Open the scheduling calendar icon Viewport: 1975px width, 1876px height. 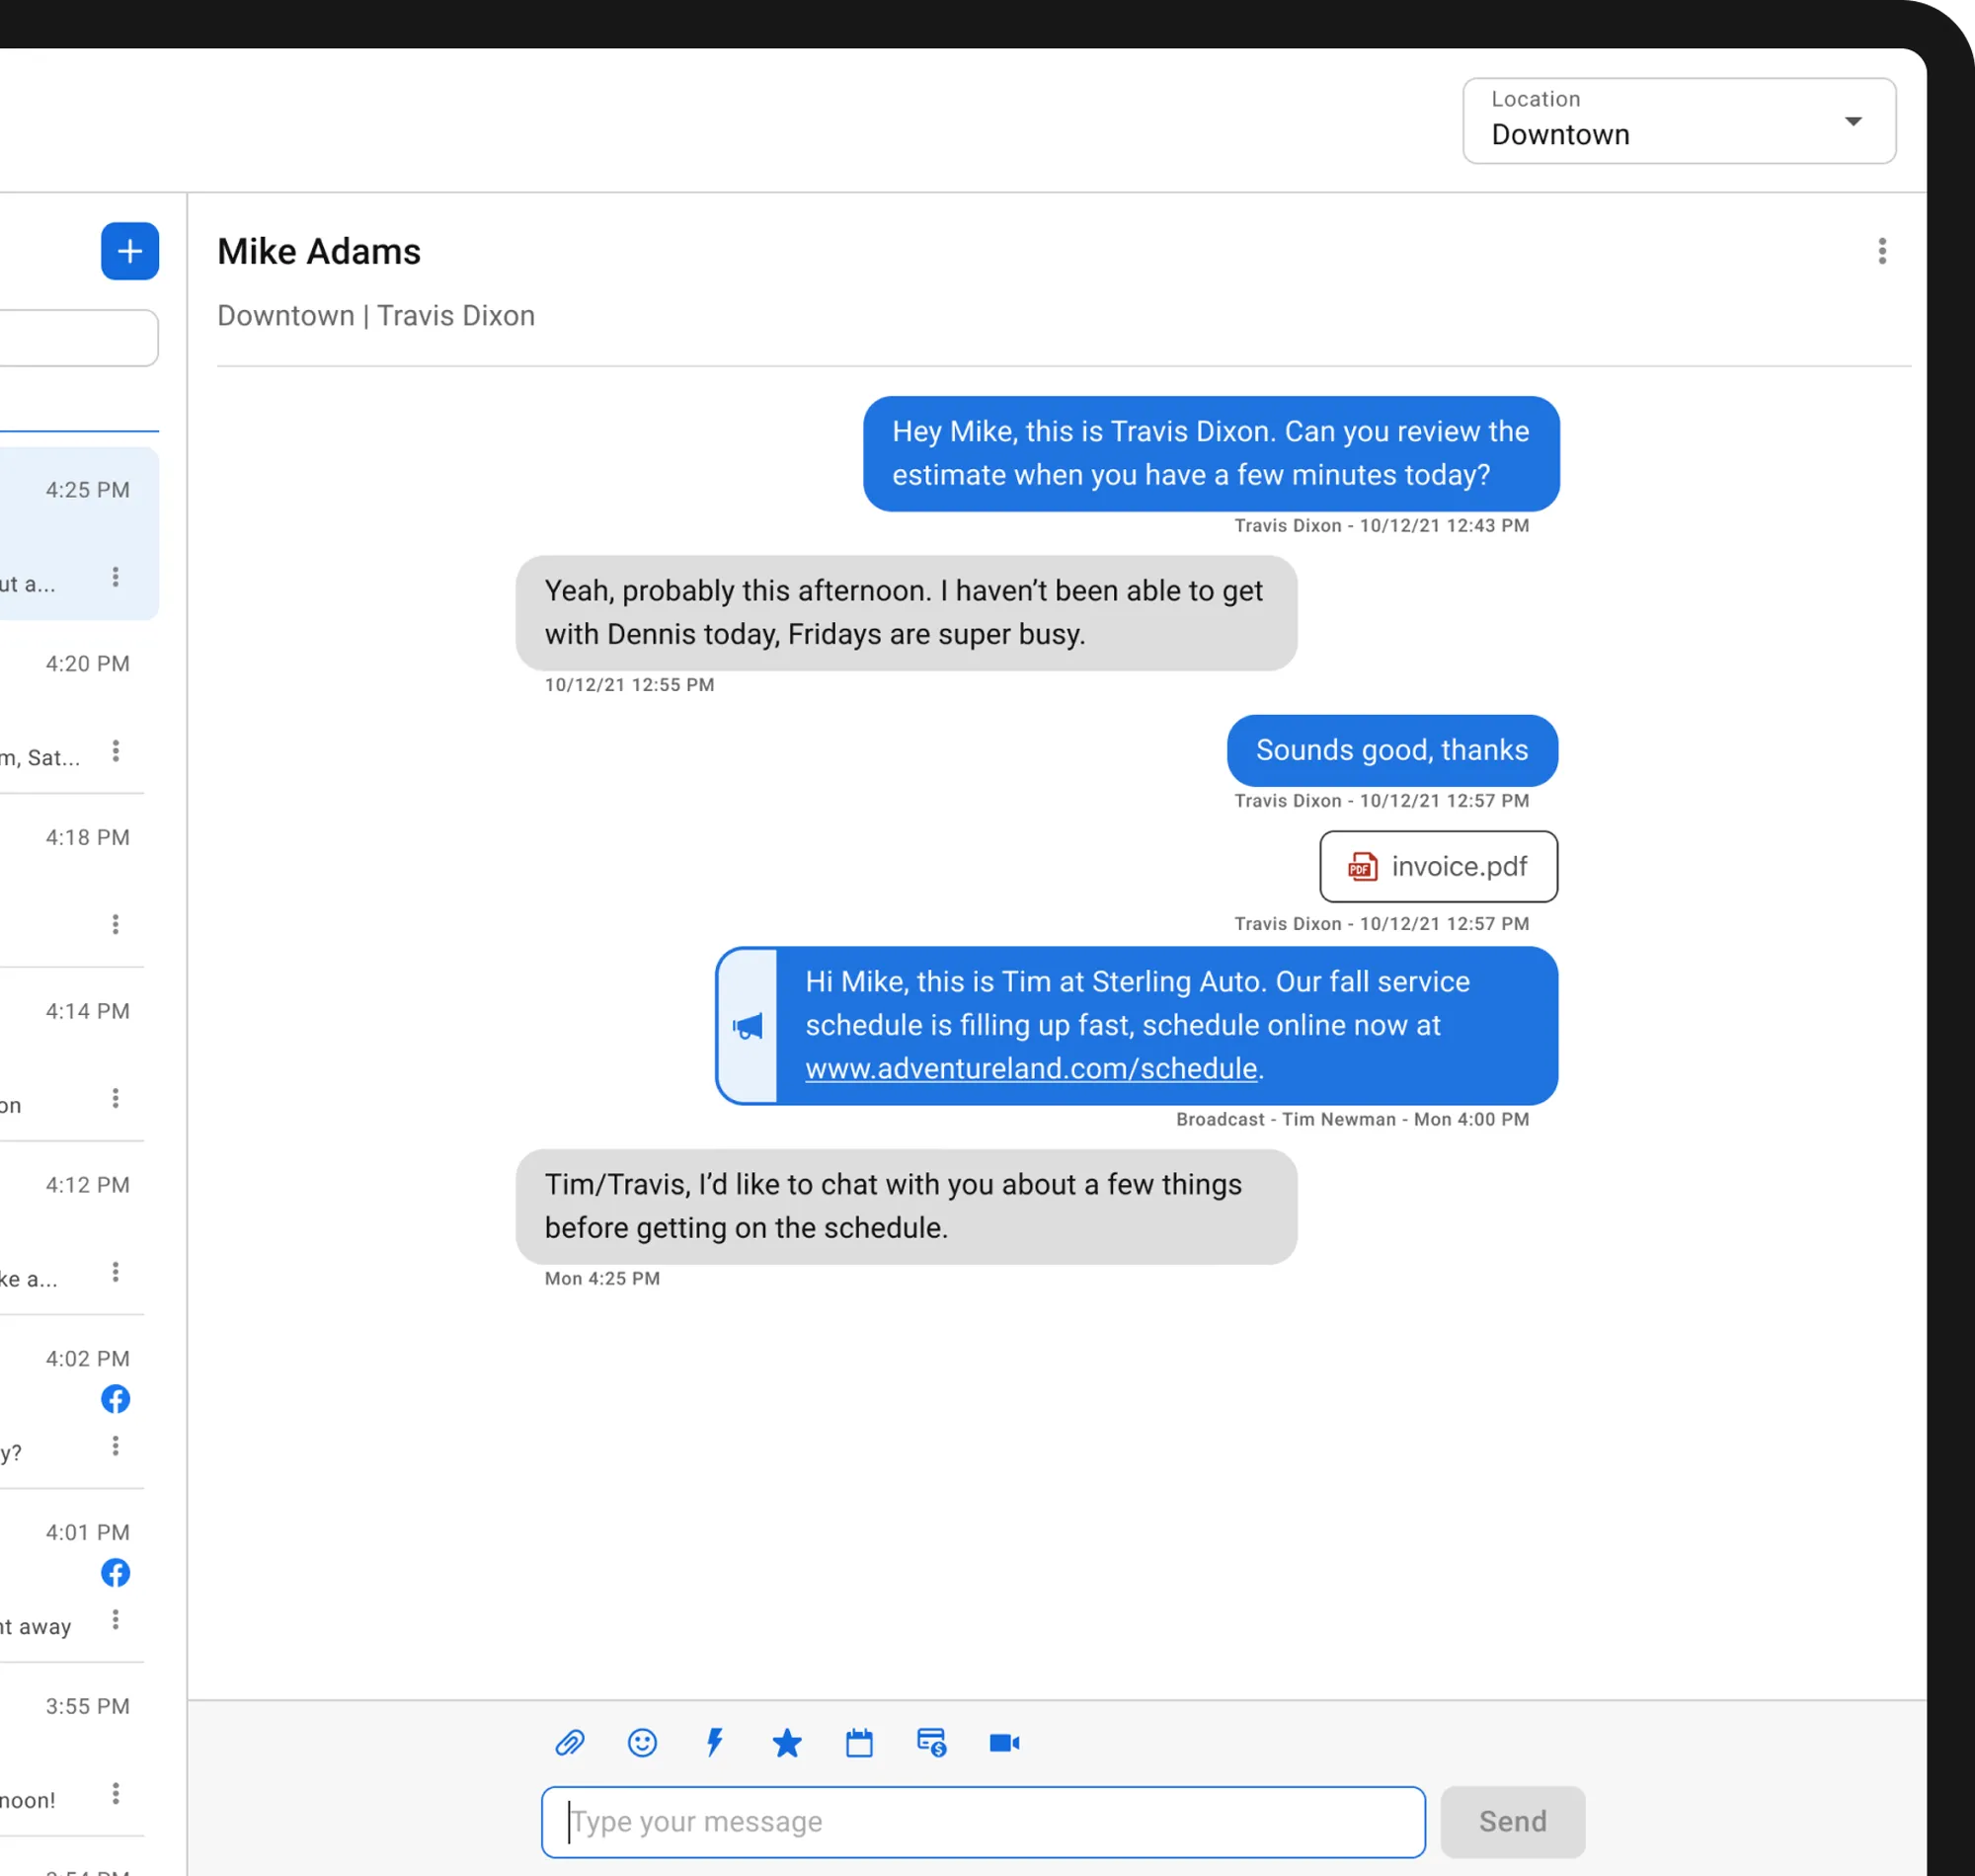tap(860, 1744)
